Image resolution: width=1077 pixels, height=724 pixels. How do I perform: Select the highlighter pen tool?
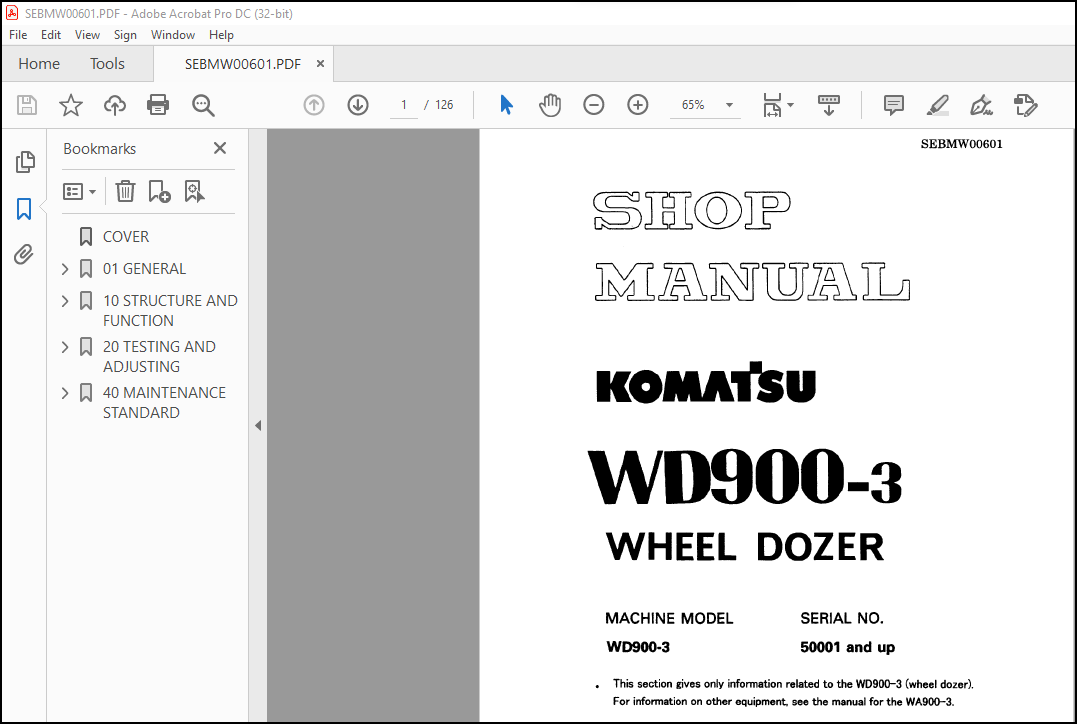coord(938,105)
